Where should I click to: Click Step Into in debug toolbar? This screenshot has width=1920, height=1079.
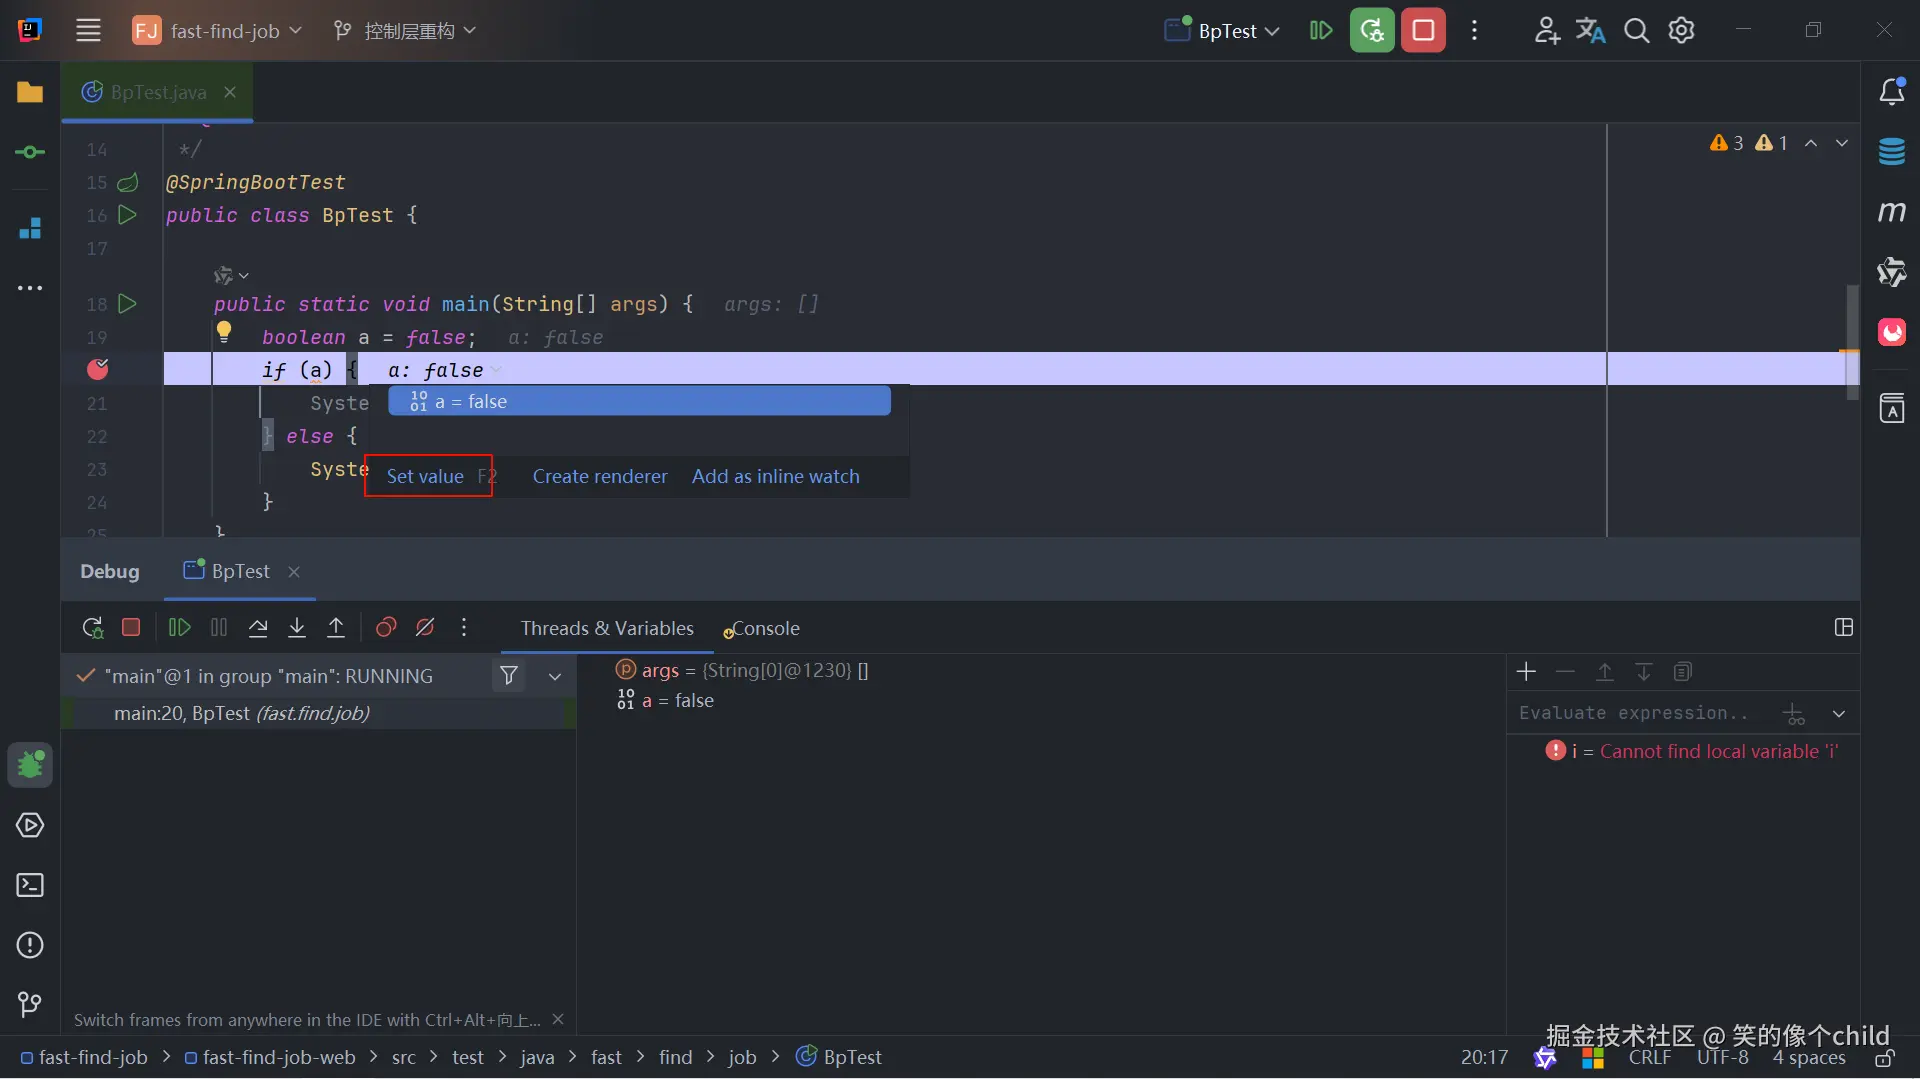click(297, 628)
